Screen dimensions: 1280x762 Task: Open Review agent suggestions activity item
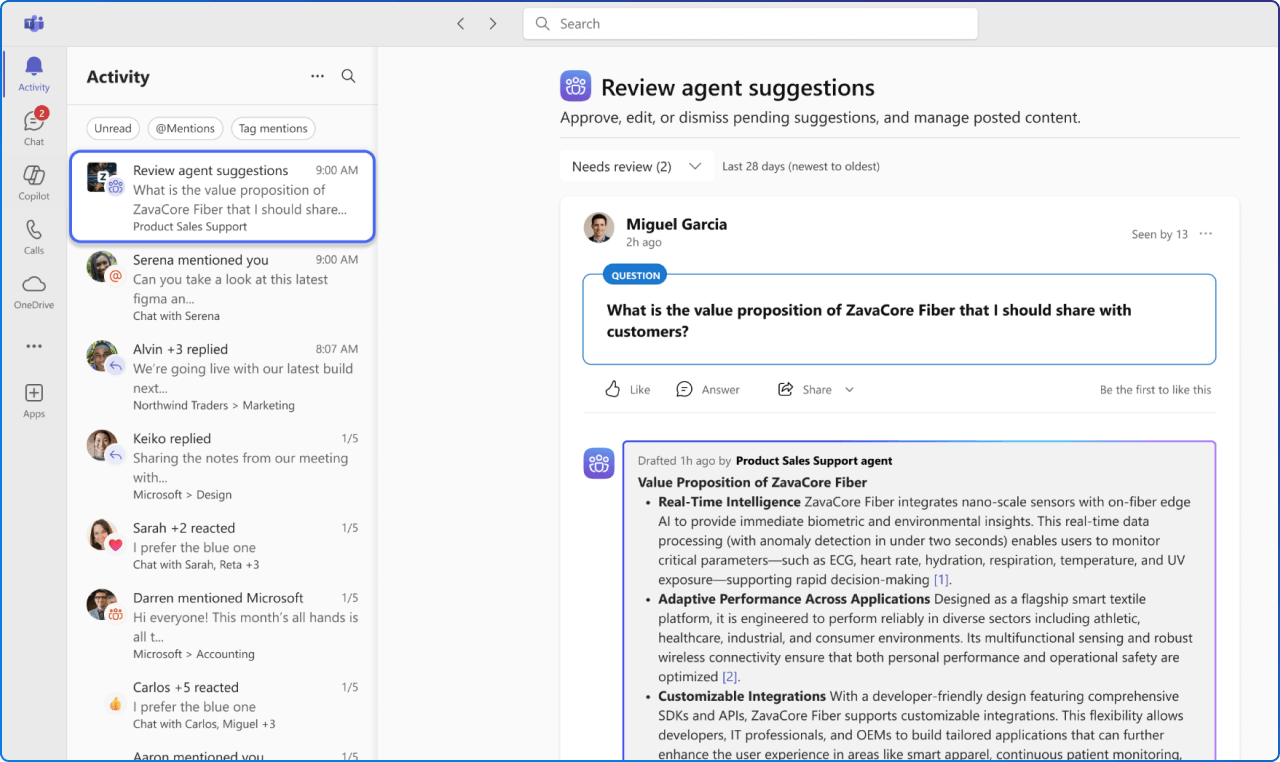[222, 197]
